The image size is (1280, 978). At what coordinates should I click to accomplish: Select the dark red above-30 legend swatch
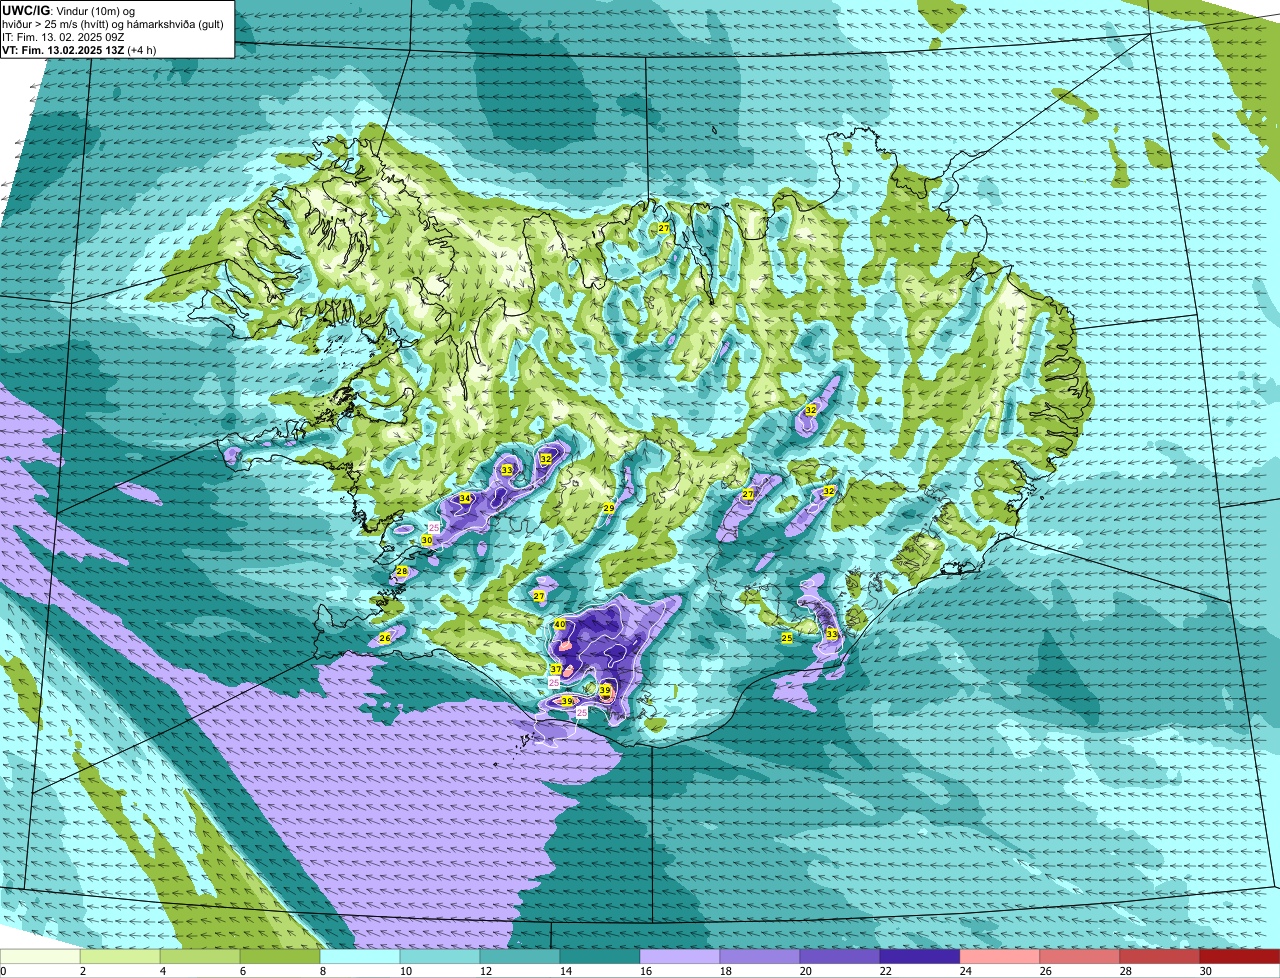coord(1240,956)
